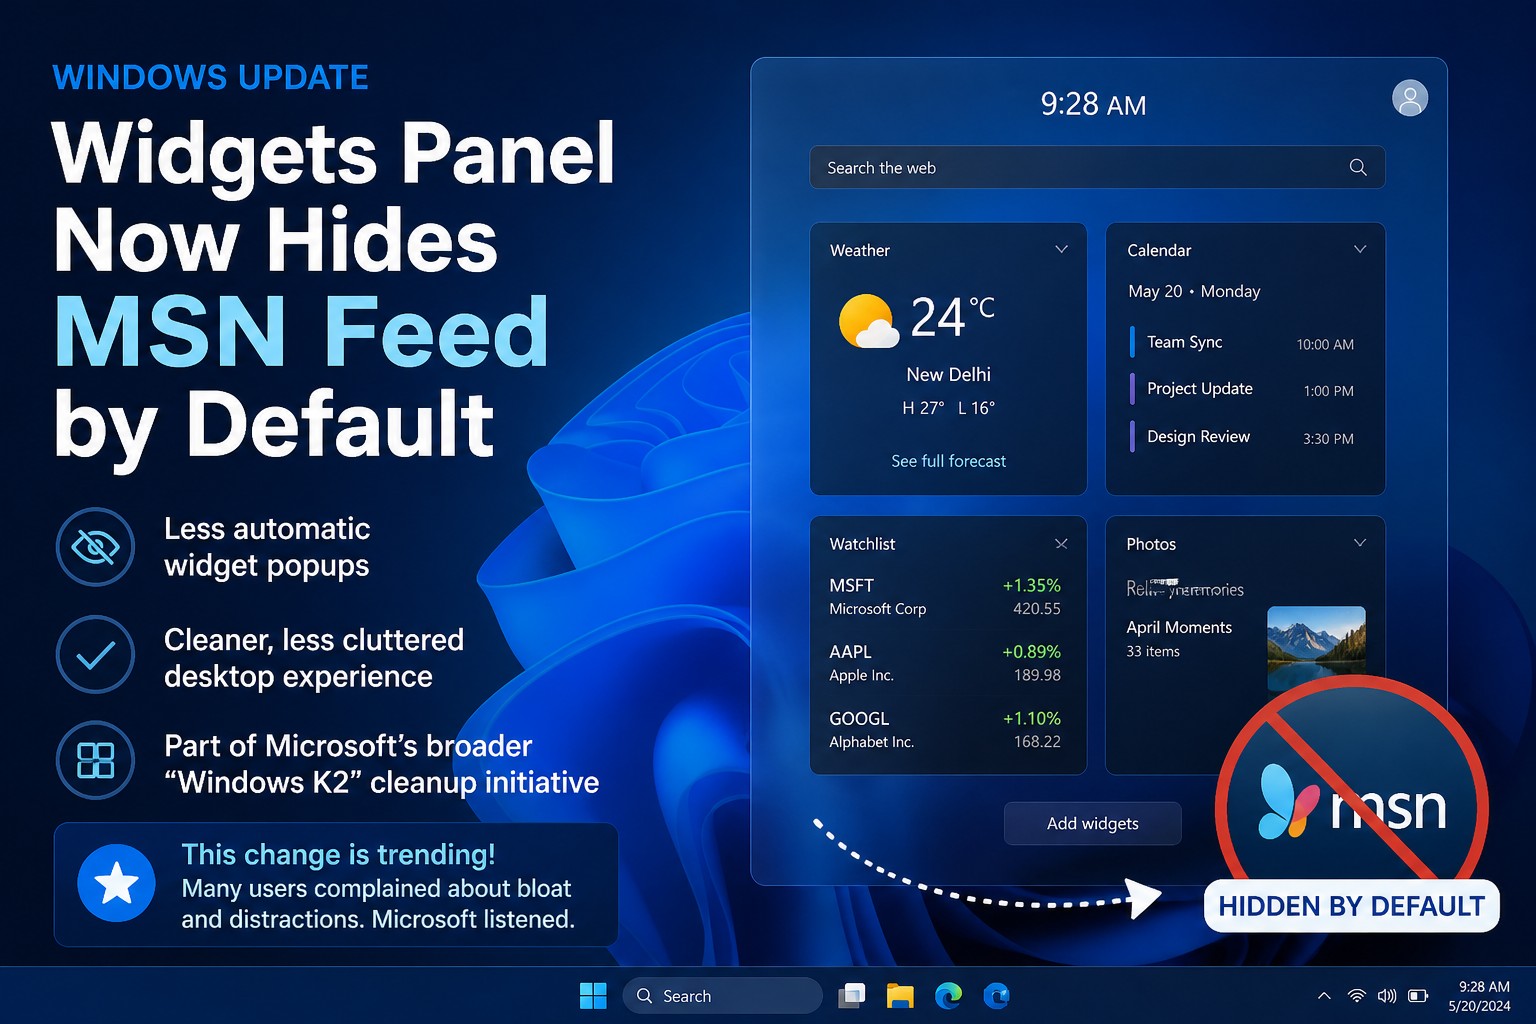Open Task View on the taskbar

point(852,996)
